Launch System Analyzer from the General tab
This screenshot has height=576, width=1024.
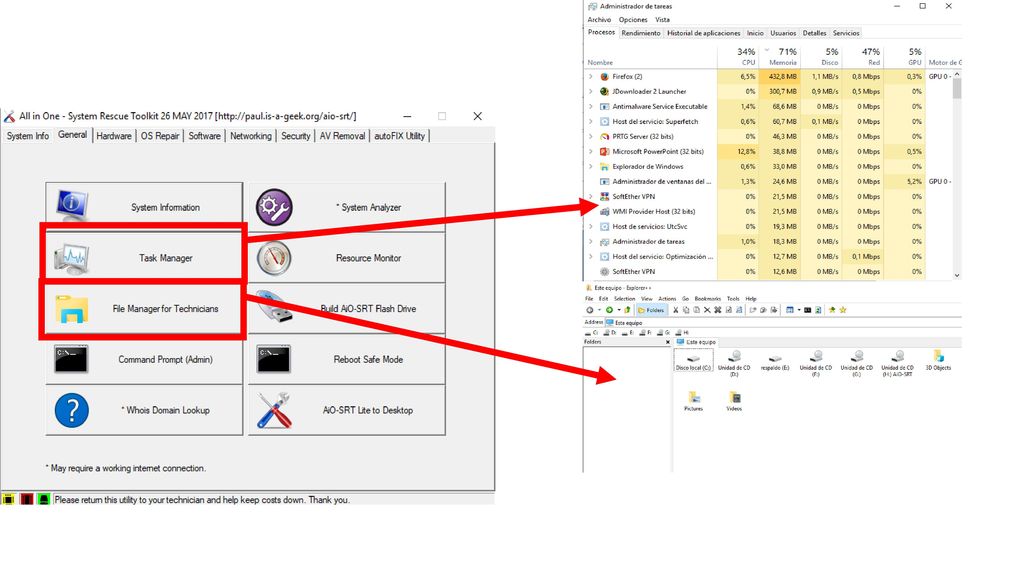click(347, 206)
